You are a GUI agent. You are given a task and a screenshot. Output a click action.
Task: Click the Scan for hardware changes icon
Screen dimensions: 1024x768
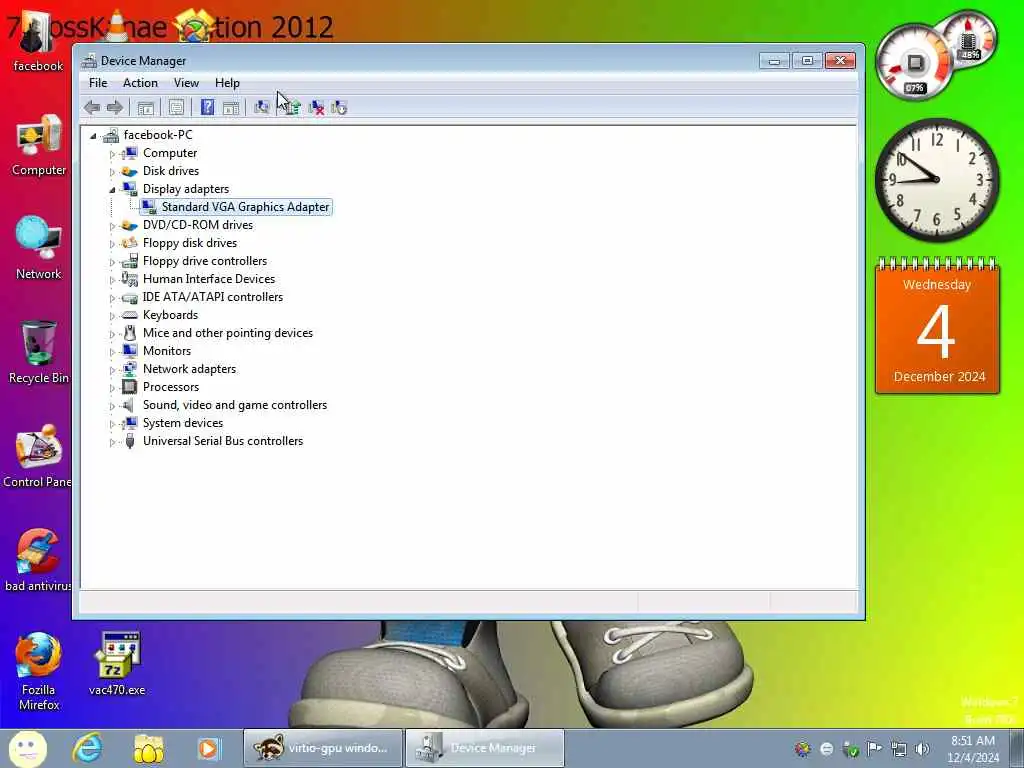(262, 108)
